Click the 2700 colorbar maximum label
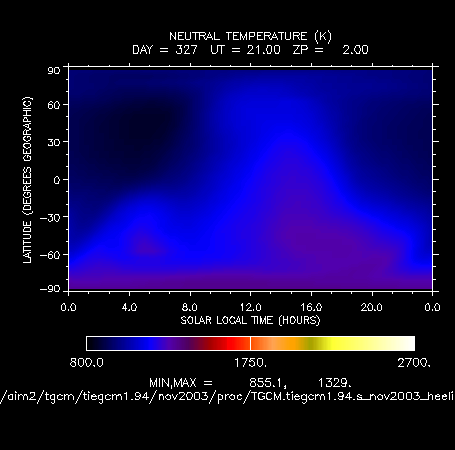The height and width of the screenshot is (450, 455). [x=414, y=363]
